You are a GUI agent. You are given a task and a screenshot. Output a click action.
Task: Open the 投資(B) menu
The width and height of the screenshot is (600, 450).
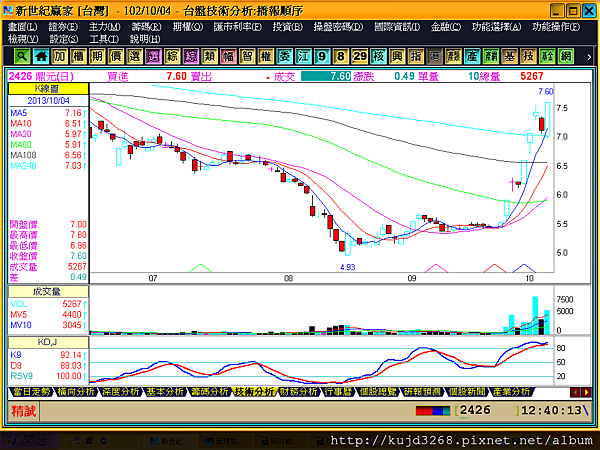point(288,27)
